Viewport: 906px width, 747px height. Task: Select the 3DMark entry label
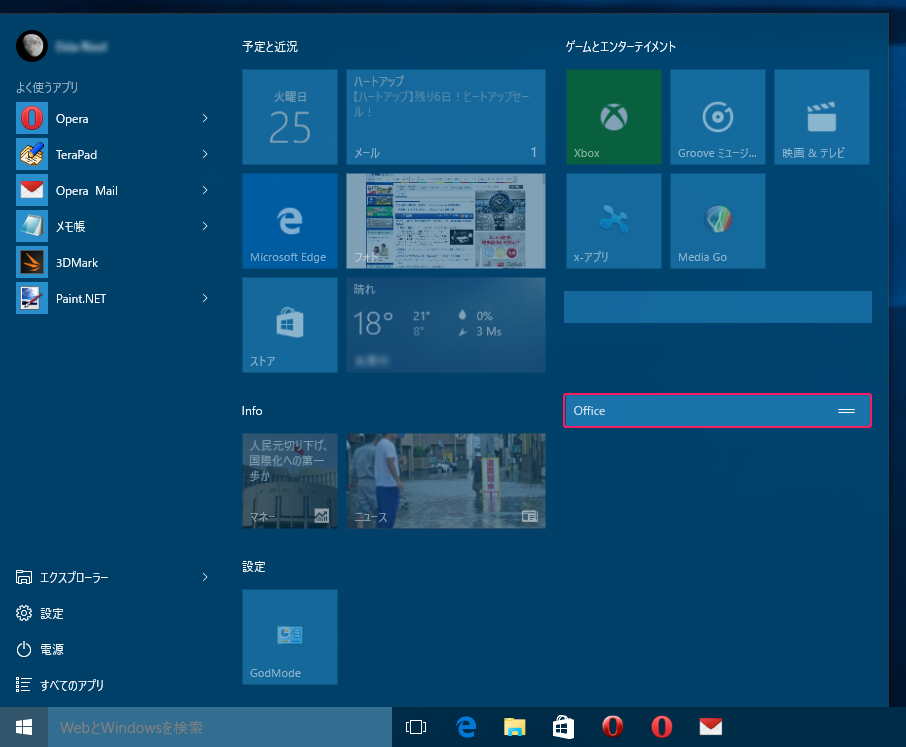click(77, 263)
